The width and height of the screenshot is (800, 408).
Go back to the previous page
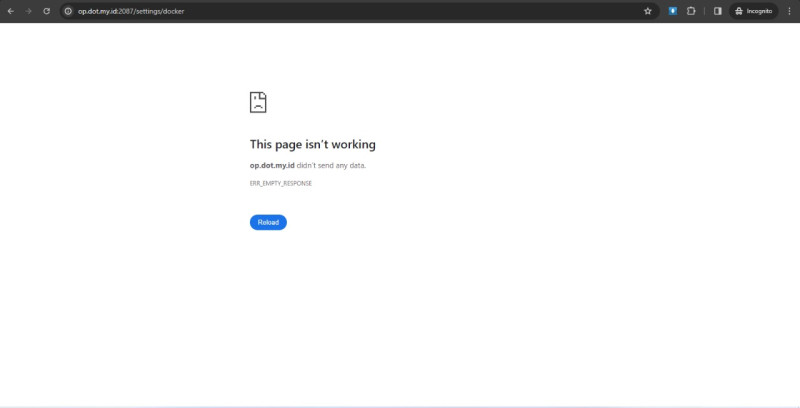[x=10, y=11]
